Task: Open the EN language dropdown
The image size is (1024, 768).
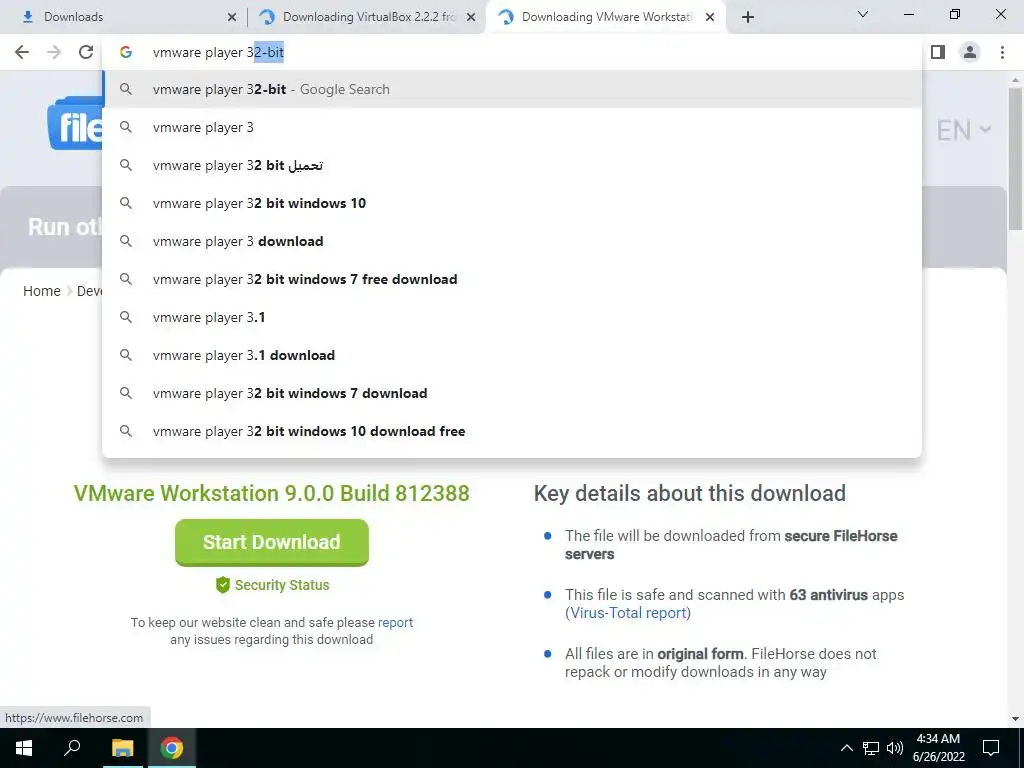Action: (964, 131)
